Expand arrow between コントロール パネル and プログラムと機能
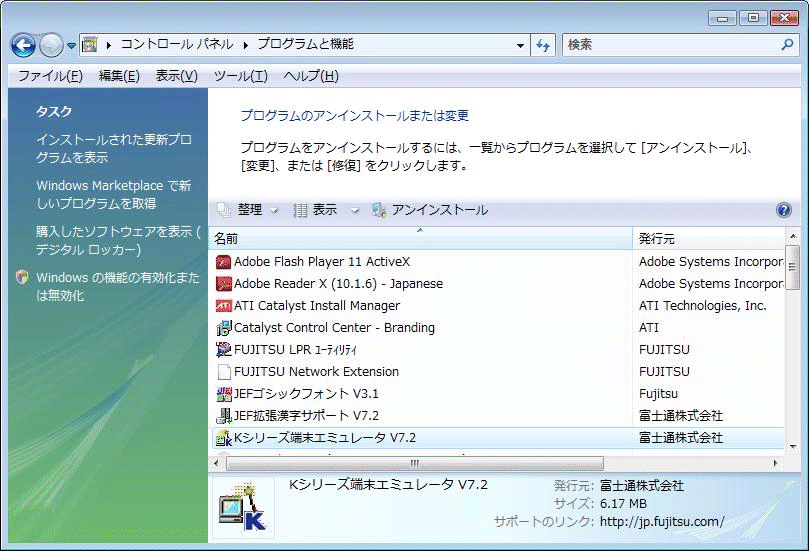Image resolution: width=809 pixels, height=551 pixels. click(x=246, y=45)
